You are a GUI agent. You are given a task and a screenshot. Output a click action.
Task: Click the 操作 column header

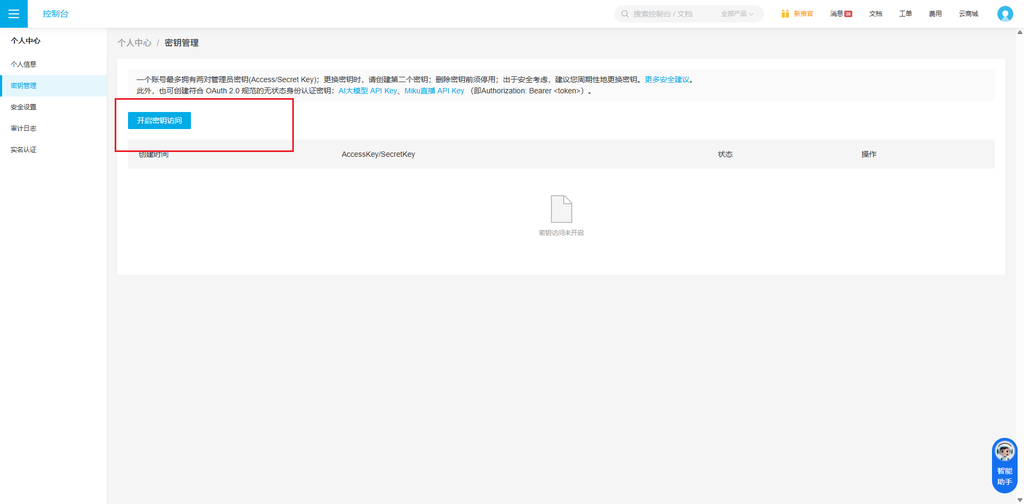(869, 154)
